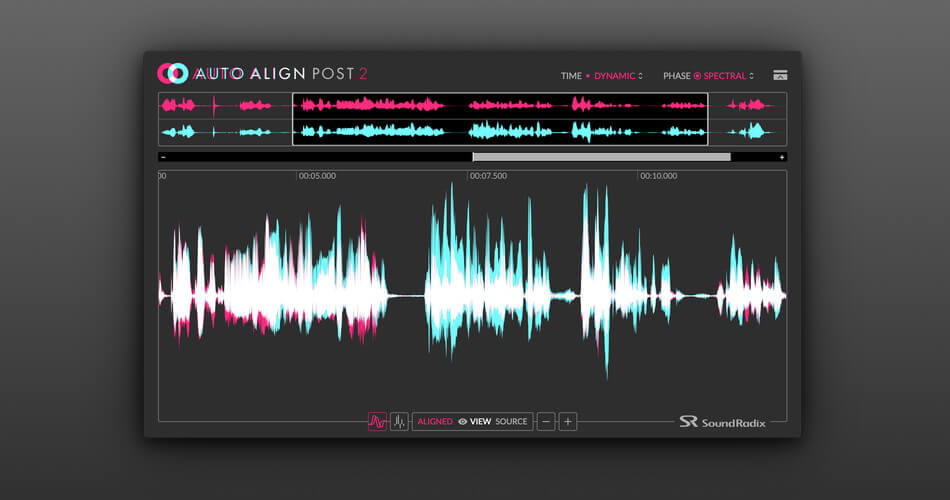Click the up-down arrows beside DYNAMIC
Image resolution: width=950 pixels, height=500 pixels.
coord(640,76)
